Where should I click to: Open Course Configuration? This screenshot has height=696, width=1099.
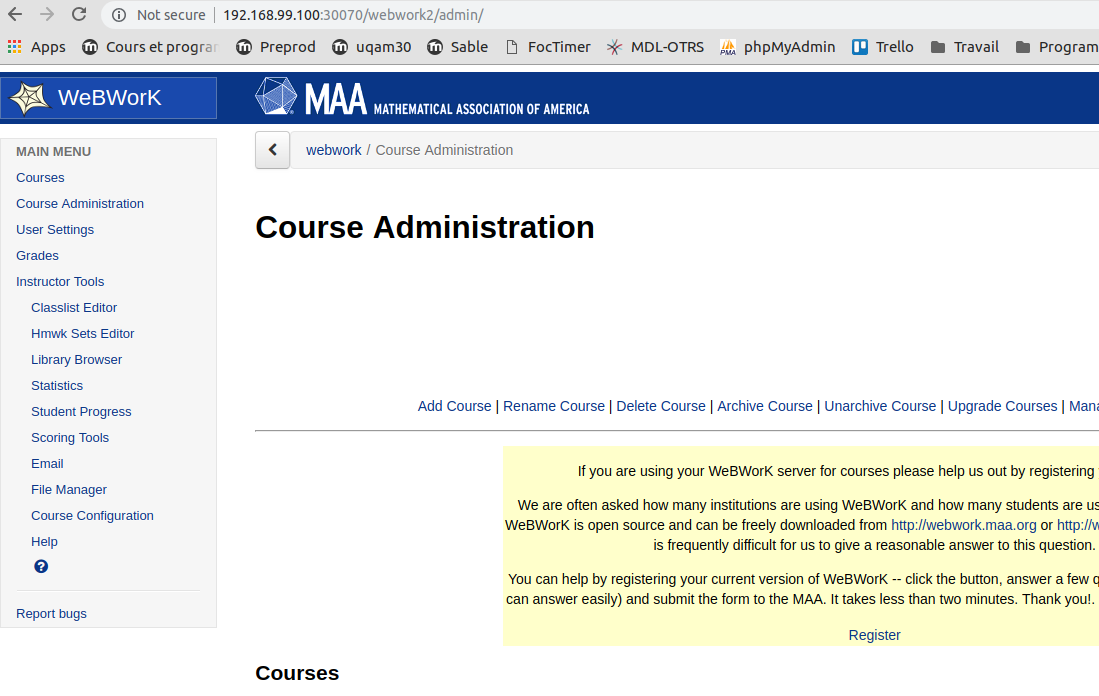click(x=92, y=514)
